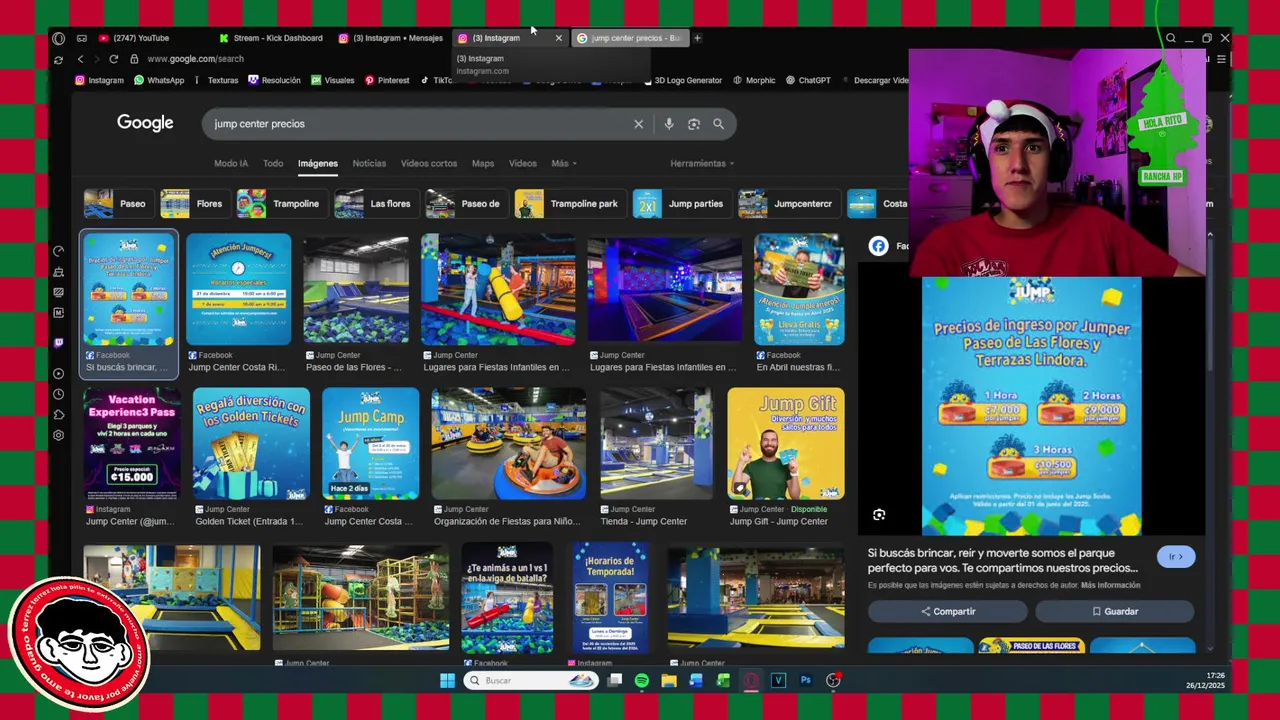
Task: Clear the Google search box X
Action: click(638, 124)
